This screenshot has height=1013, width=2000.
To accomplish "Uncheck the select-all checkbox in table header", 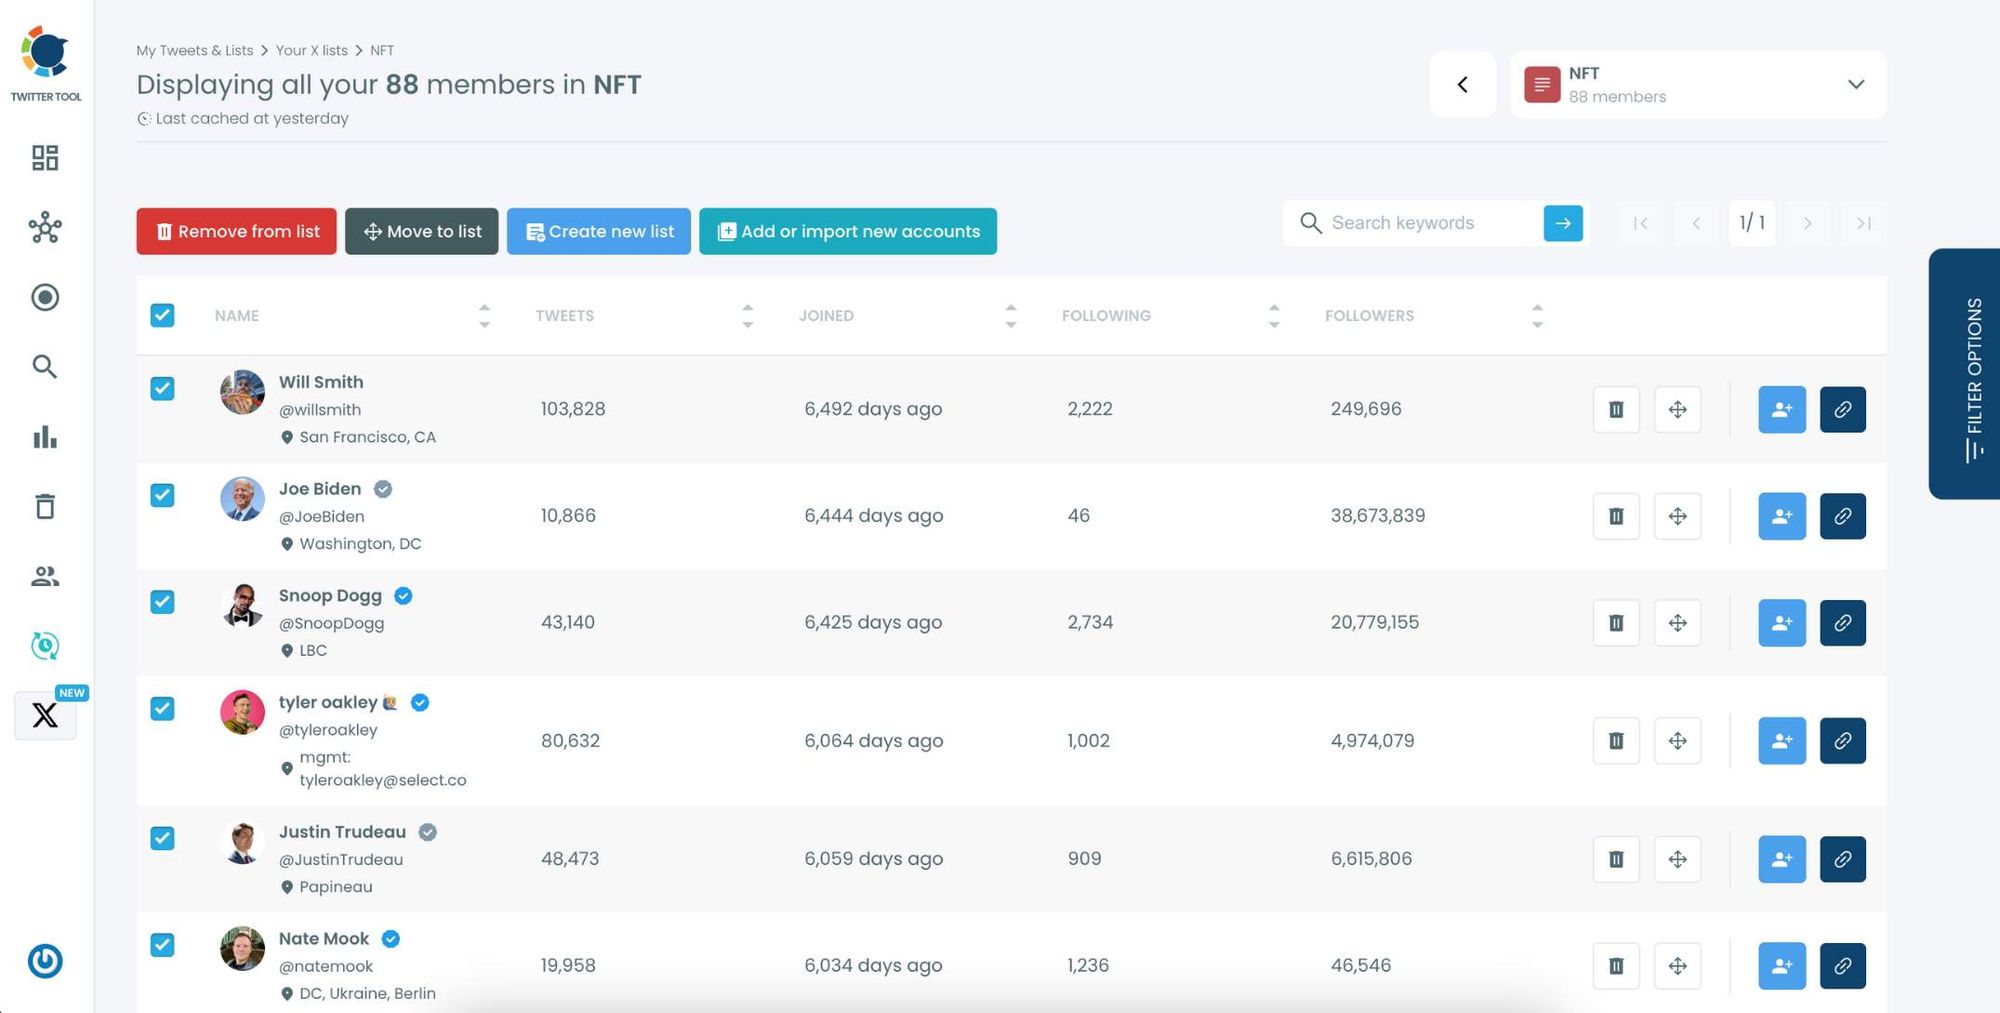I will coord(162,315).
